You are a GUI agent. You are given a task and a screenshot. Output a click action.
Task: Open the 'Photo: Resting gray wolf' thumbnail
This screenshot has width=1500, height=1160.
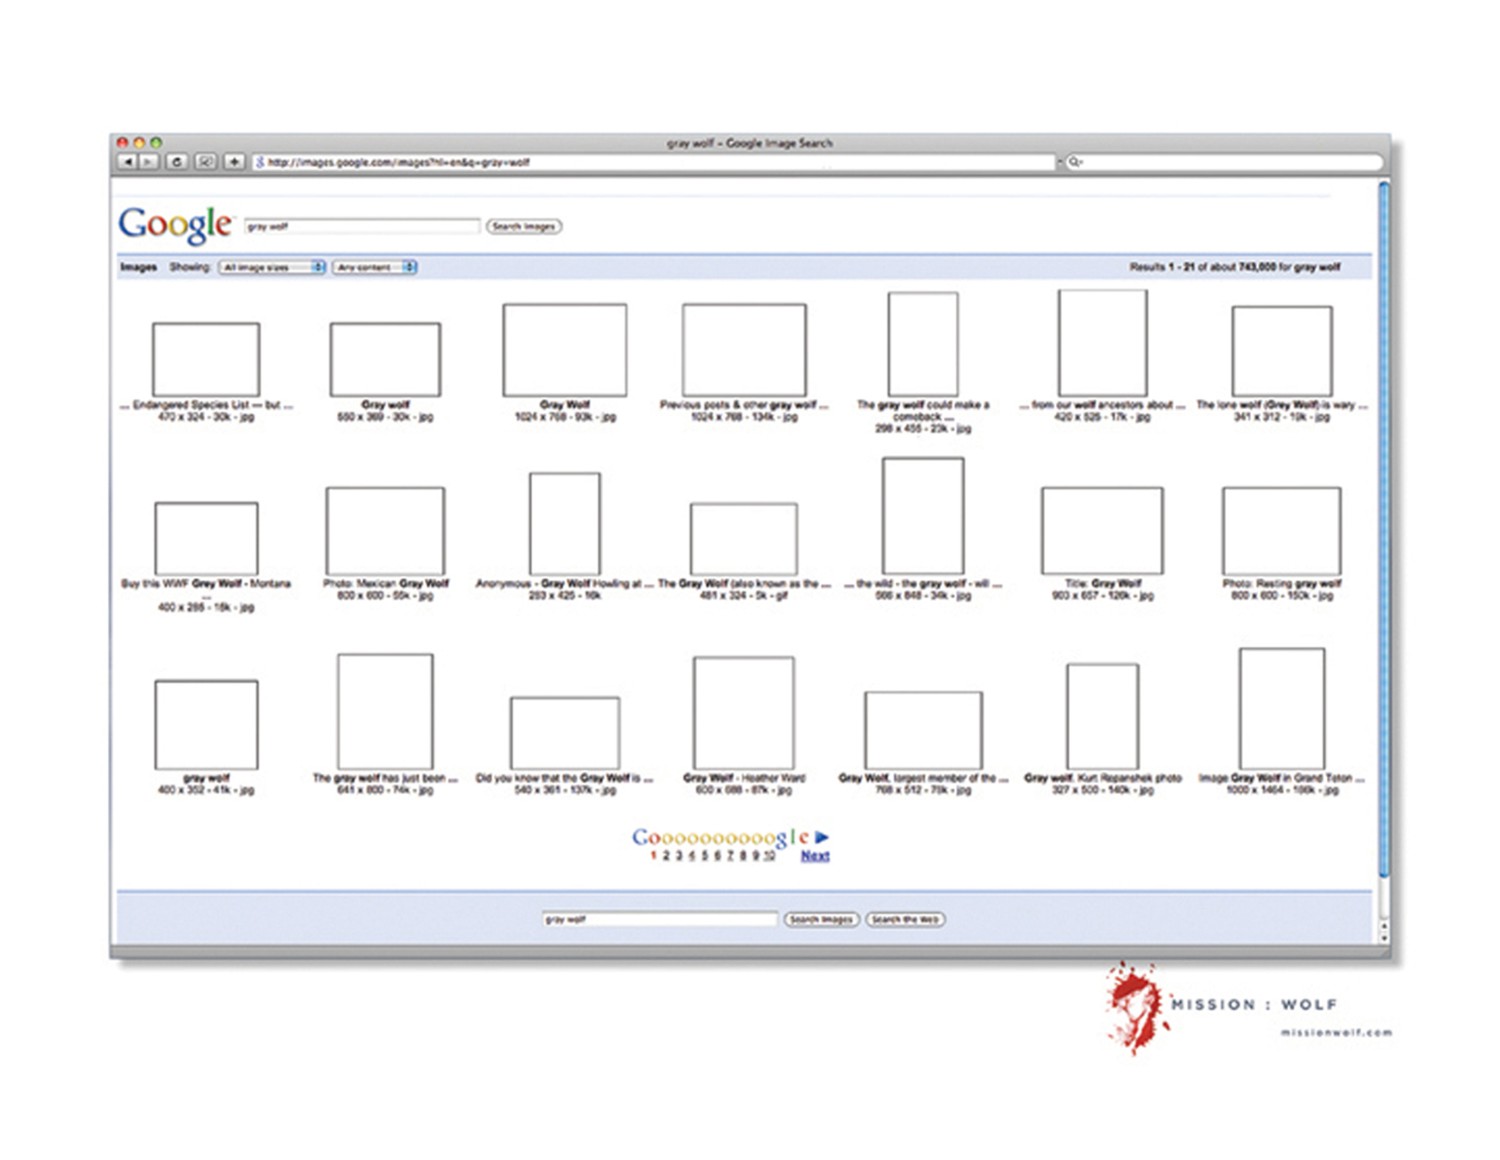(1282, 531)
